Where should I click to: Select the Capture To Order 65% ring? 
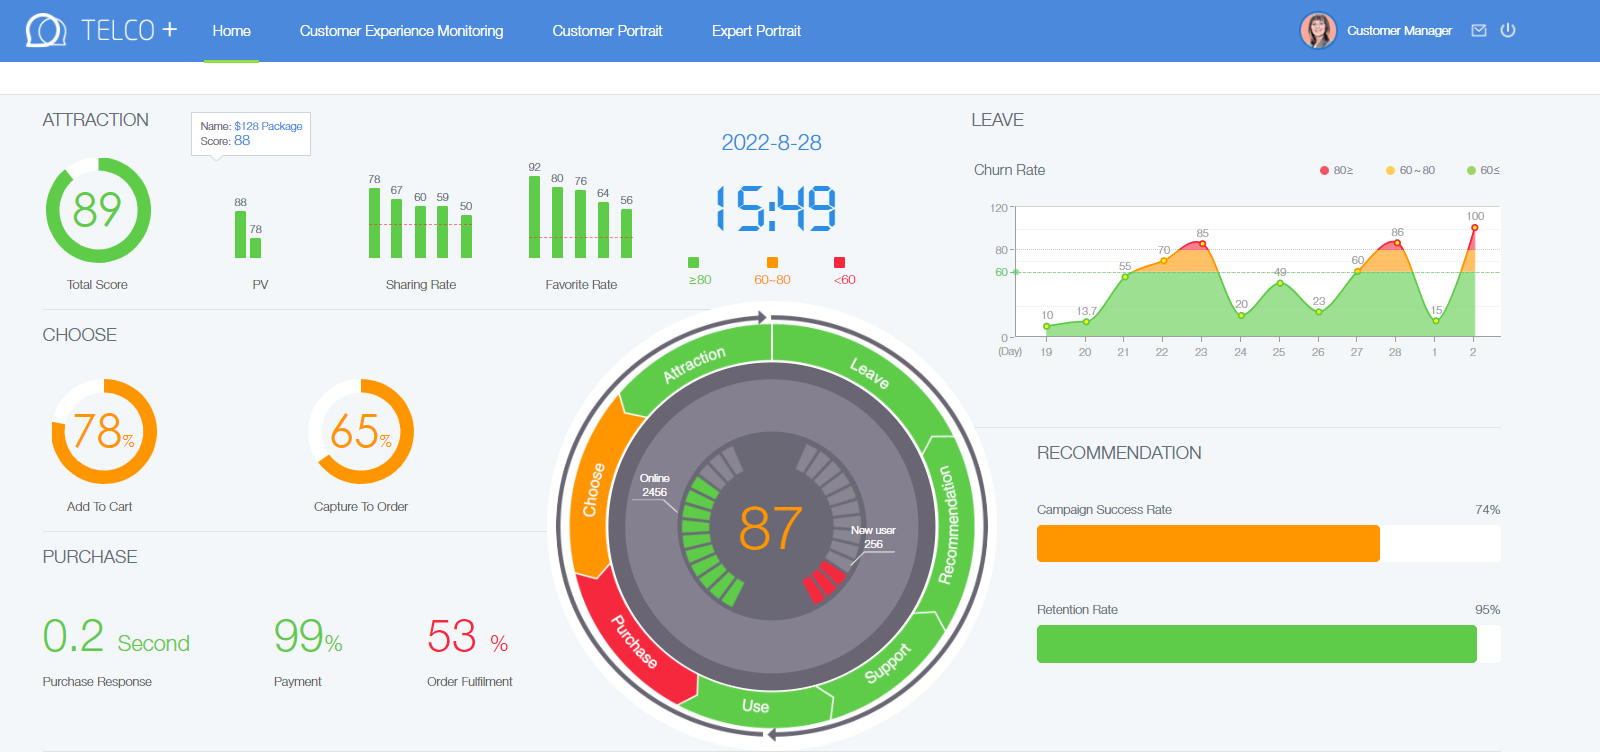361,432
